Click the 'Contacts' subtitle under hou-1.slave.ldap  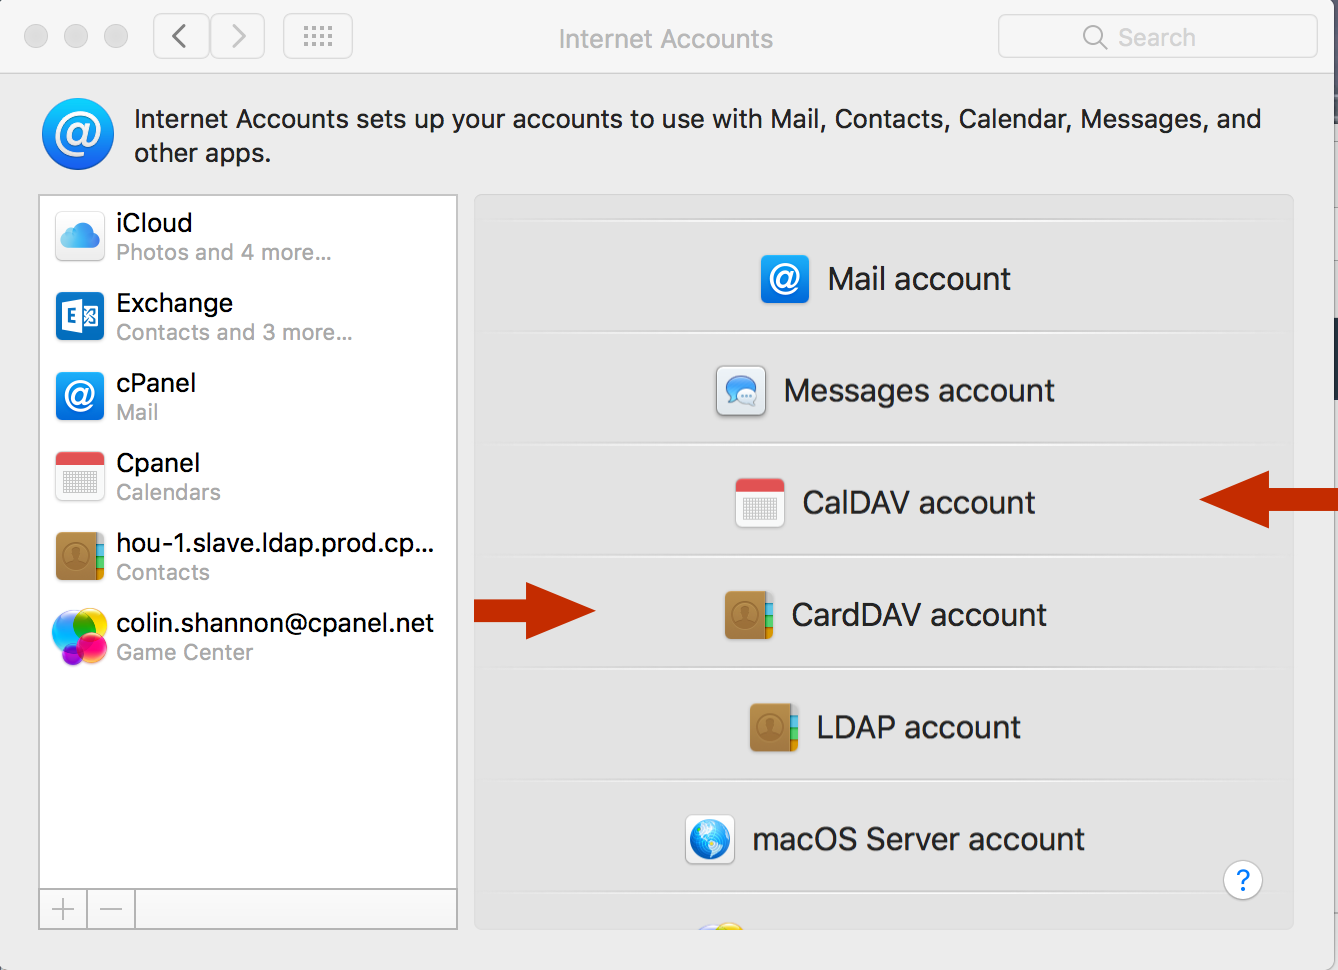click(x=163, y=572)
